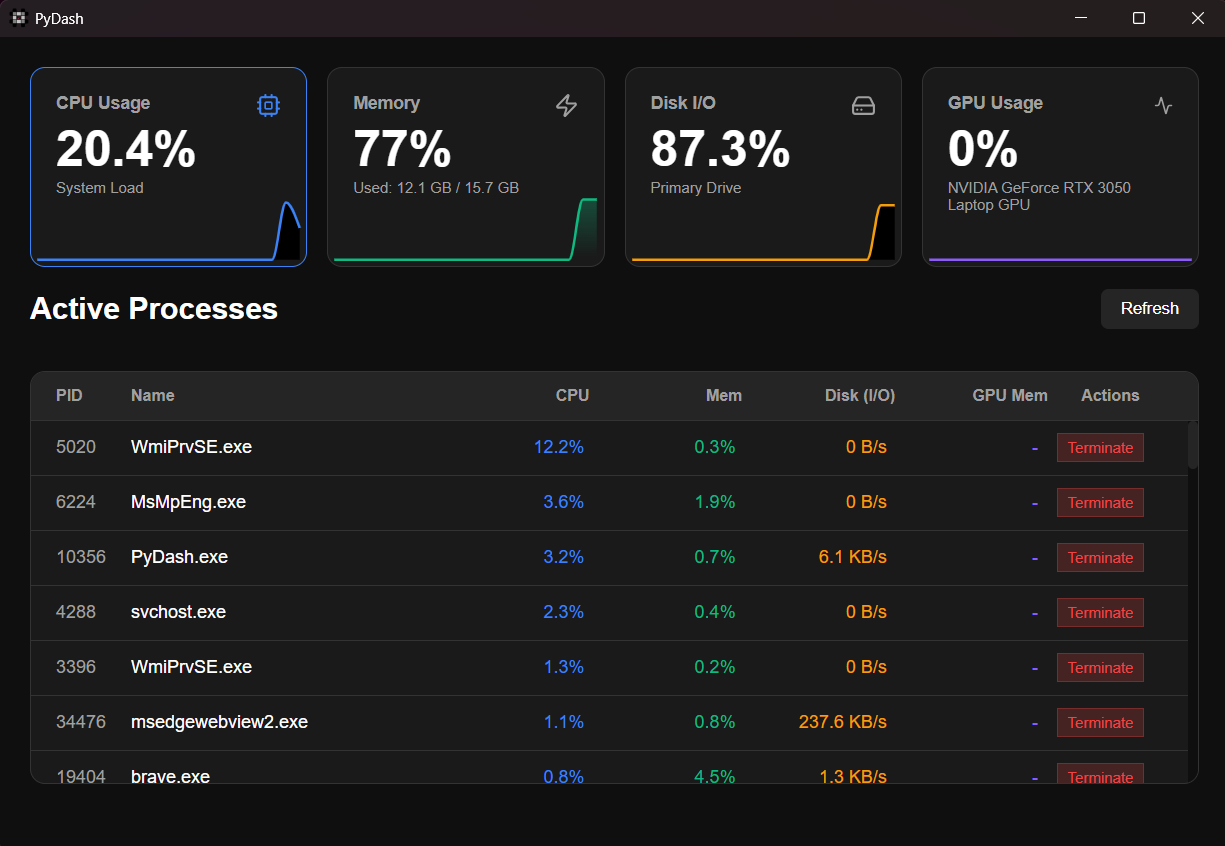Select the Memory usage card
Screen dimensions: 1225x846
coord(465,166)
